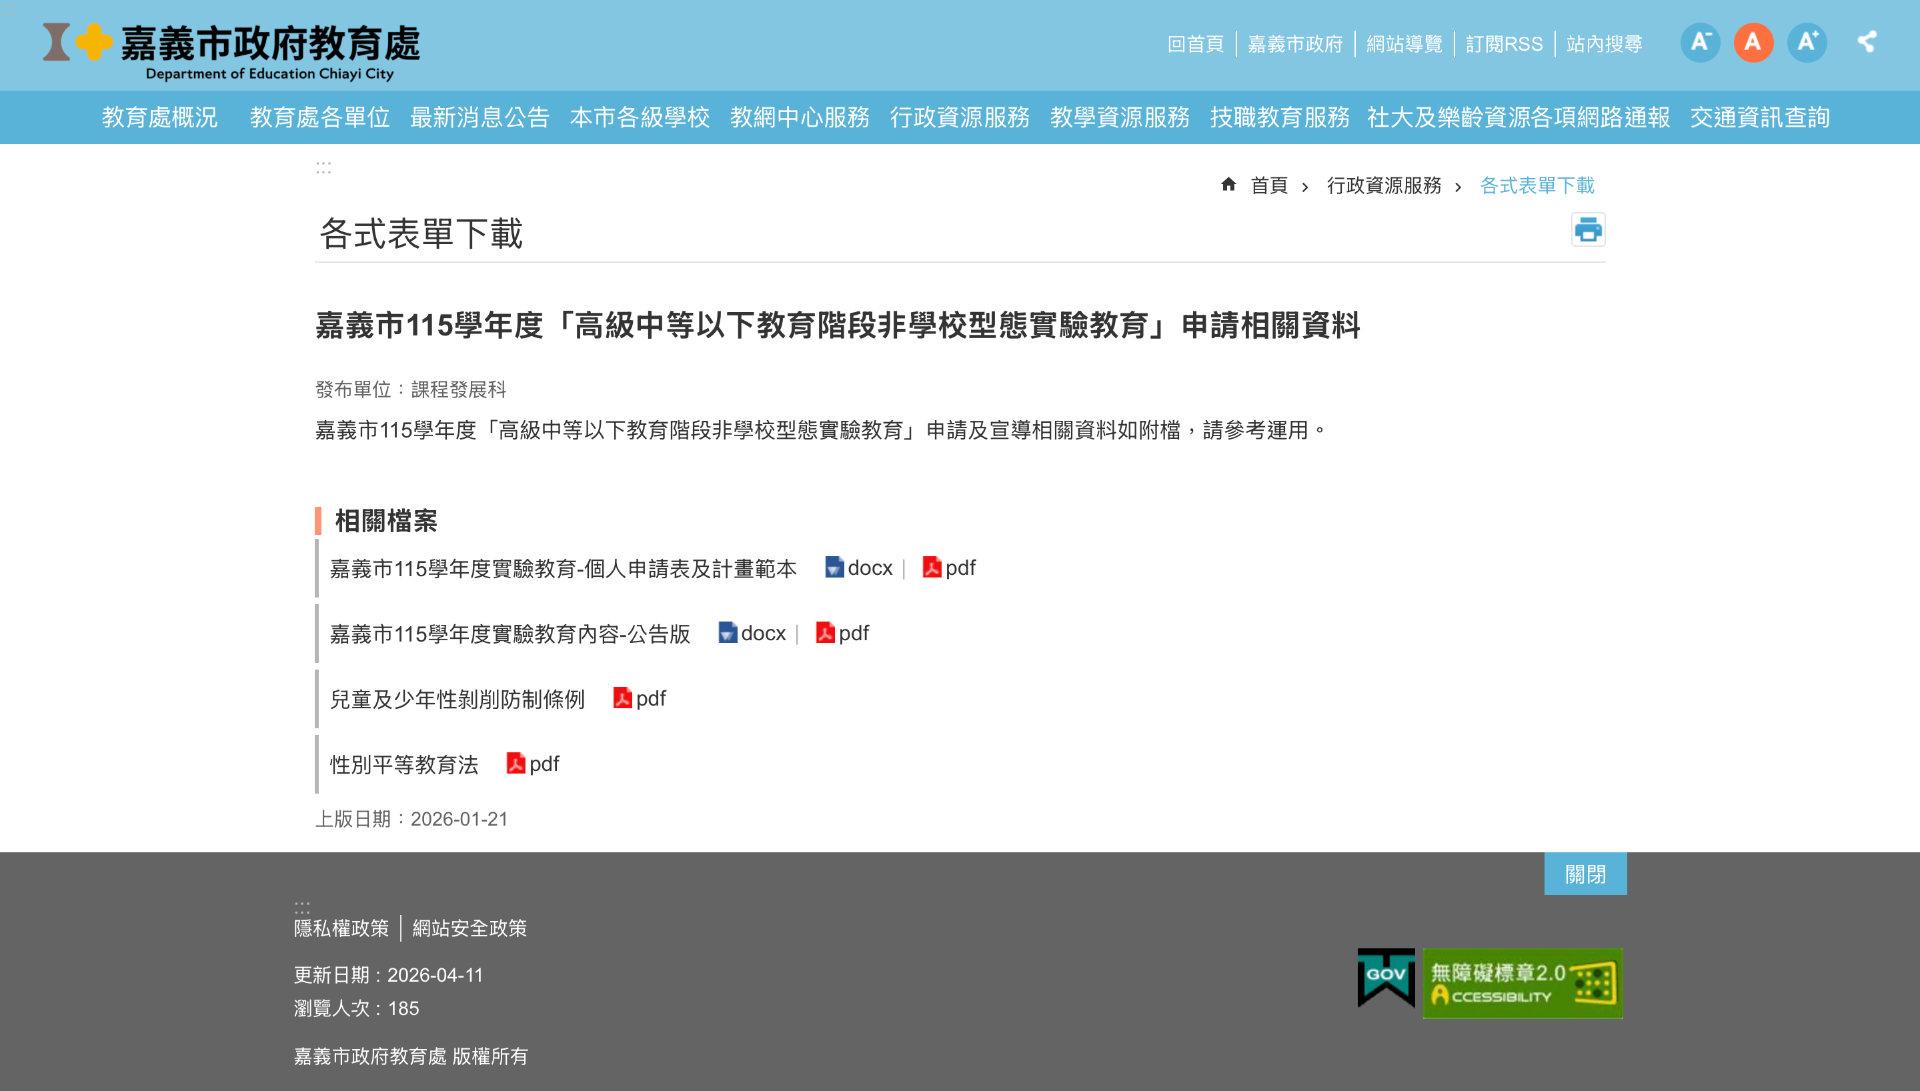This screenshot has height=1091, width=1920.
Task: Click the print page icon
Action: pyautogui.click(x=1587, y=230)
